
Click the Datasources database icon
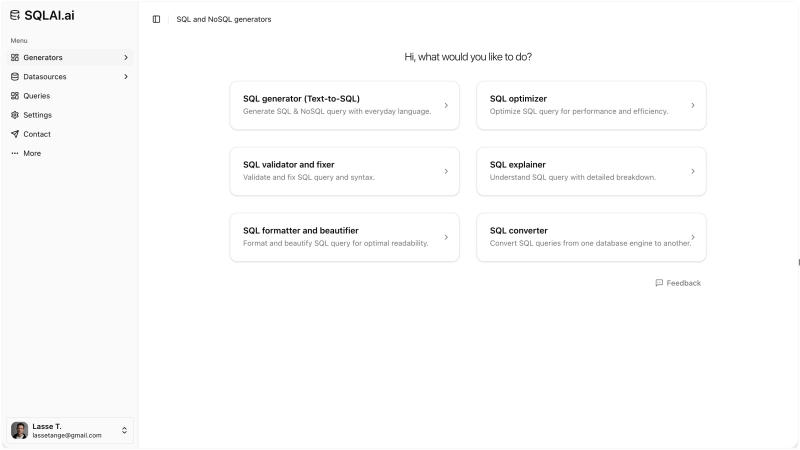[x=15, y=77]
